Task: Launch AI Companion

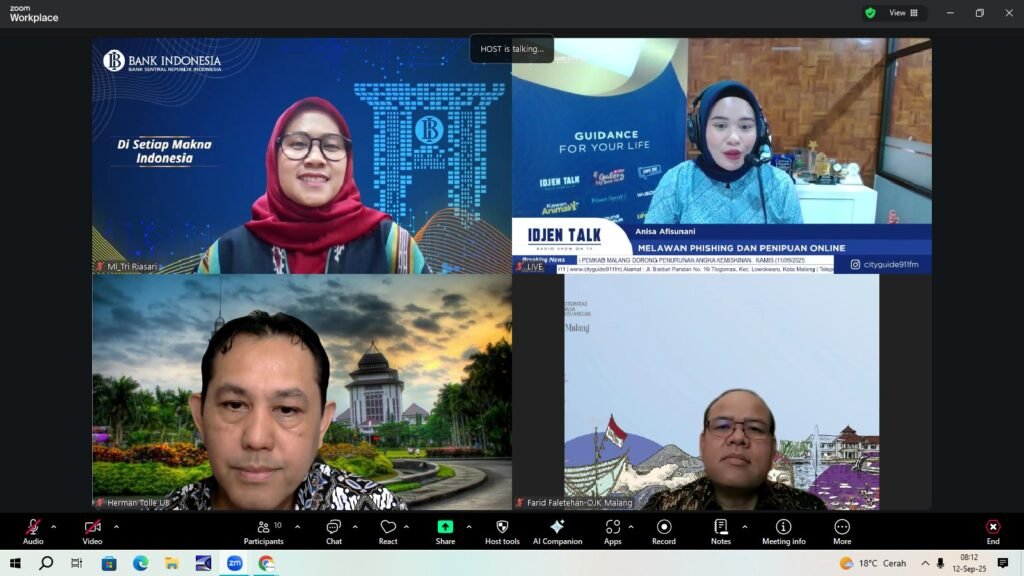Action: point(557,532)
